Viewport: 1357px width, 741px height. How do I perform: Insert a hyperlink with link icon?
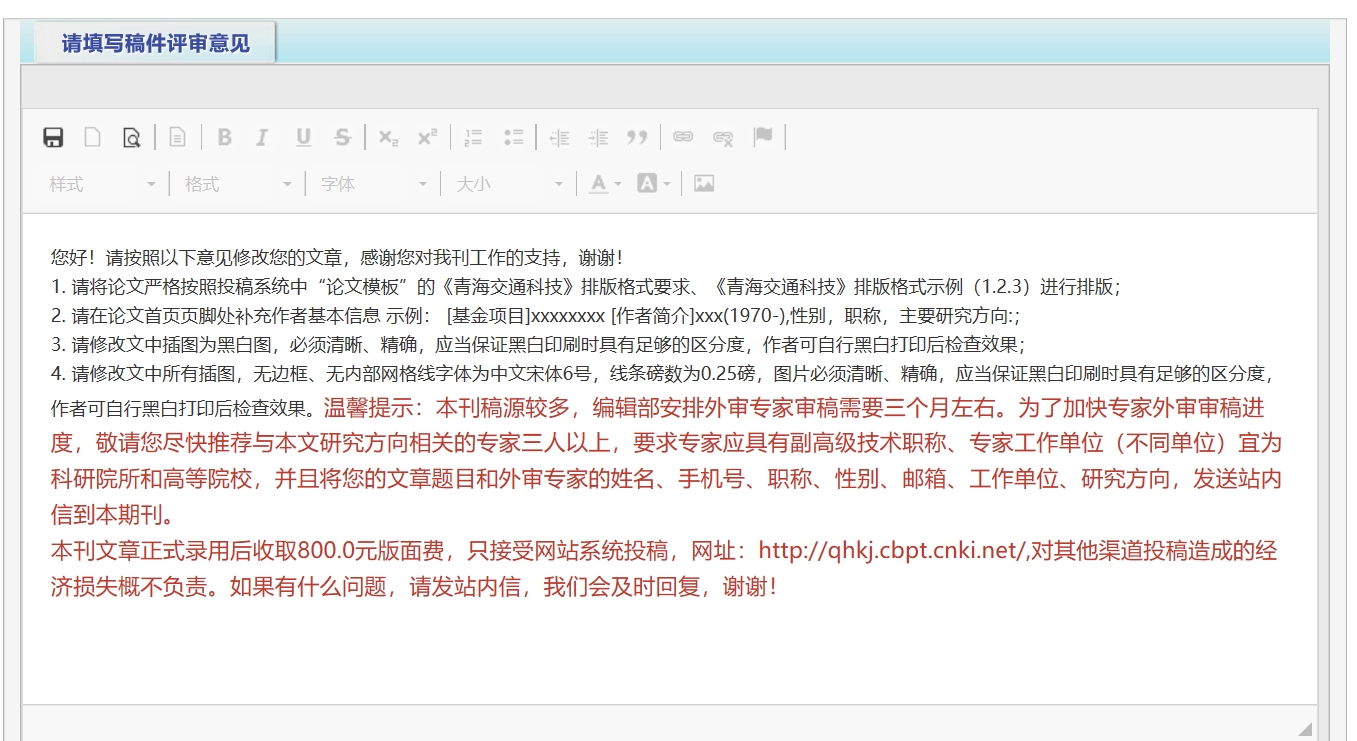coord(683,138)
